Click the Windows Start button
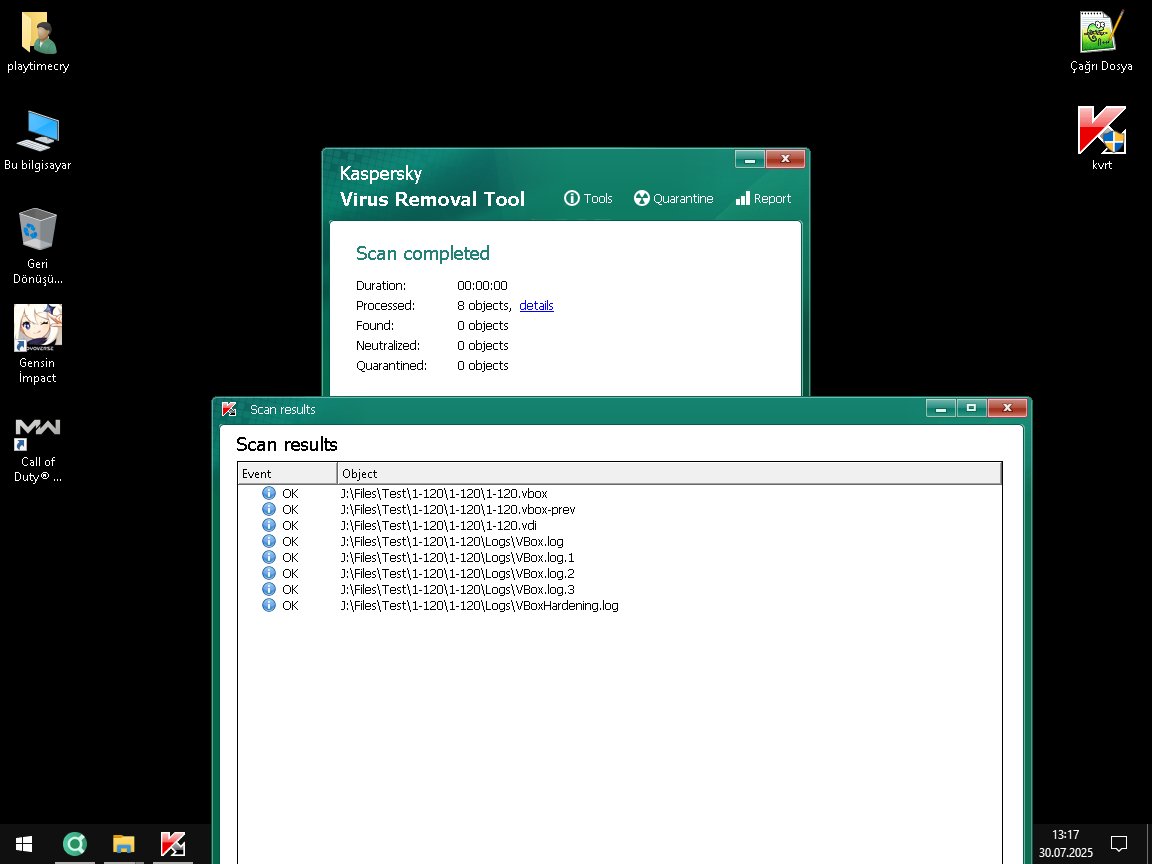The width and height of the screenshot is (1152, 864). (x=24, y=844)
